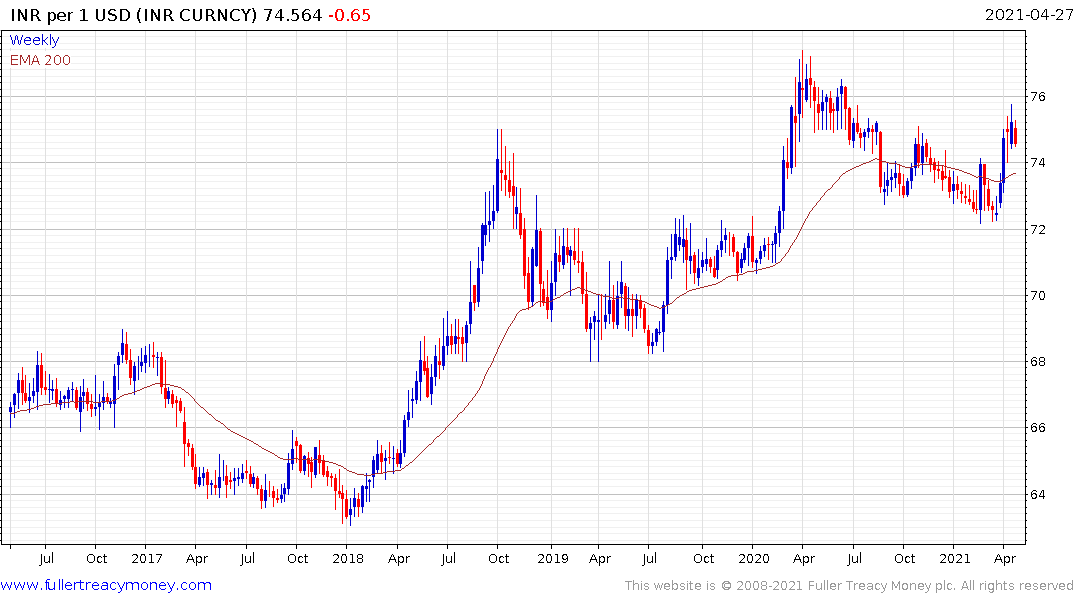Screen dimensions: 1075x600
Task: Click the y-axis label '74'
Action: pyautogui.click(x=1037, y=163)
